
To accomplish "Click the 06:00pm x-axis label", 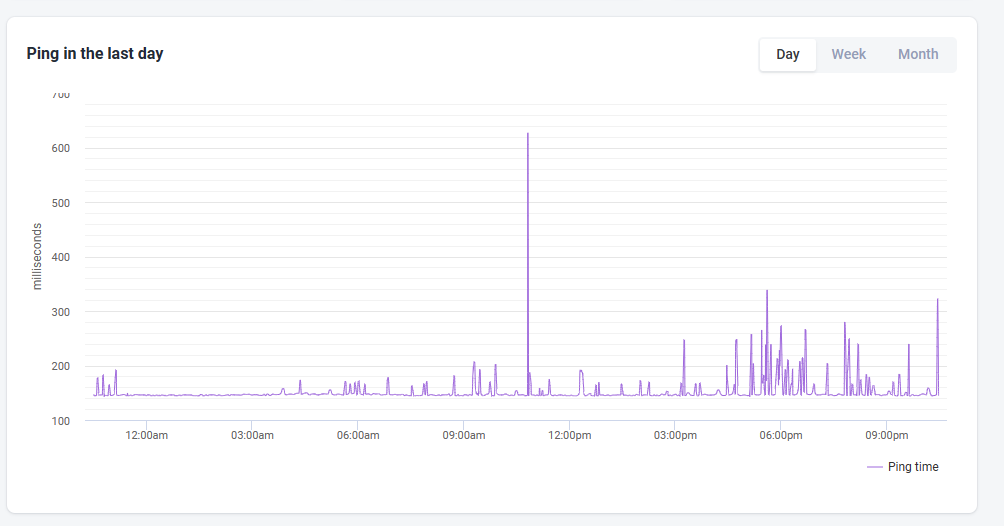I will (781, 436).
